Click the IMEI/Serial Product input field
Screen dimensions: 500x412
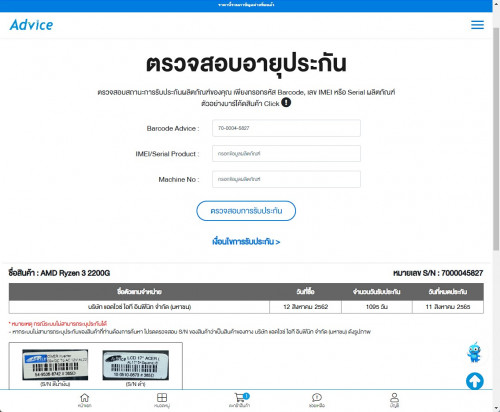click(x=286, y=154)
